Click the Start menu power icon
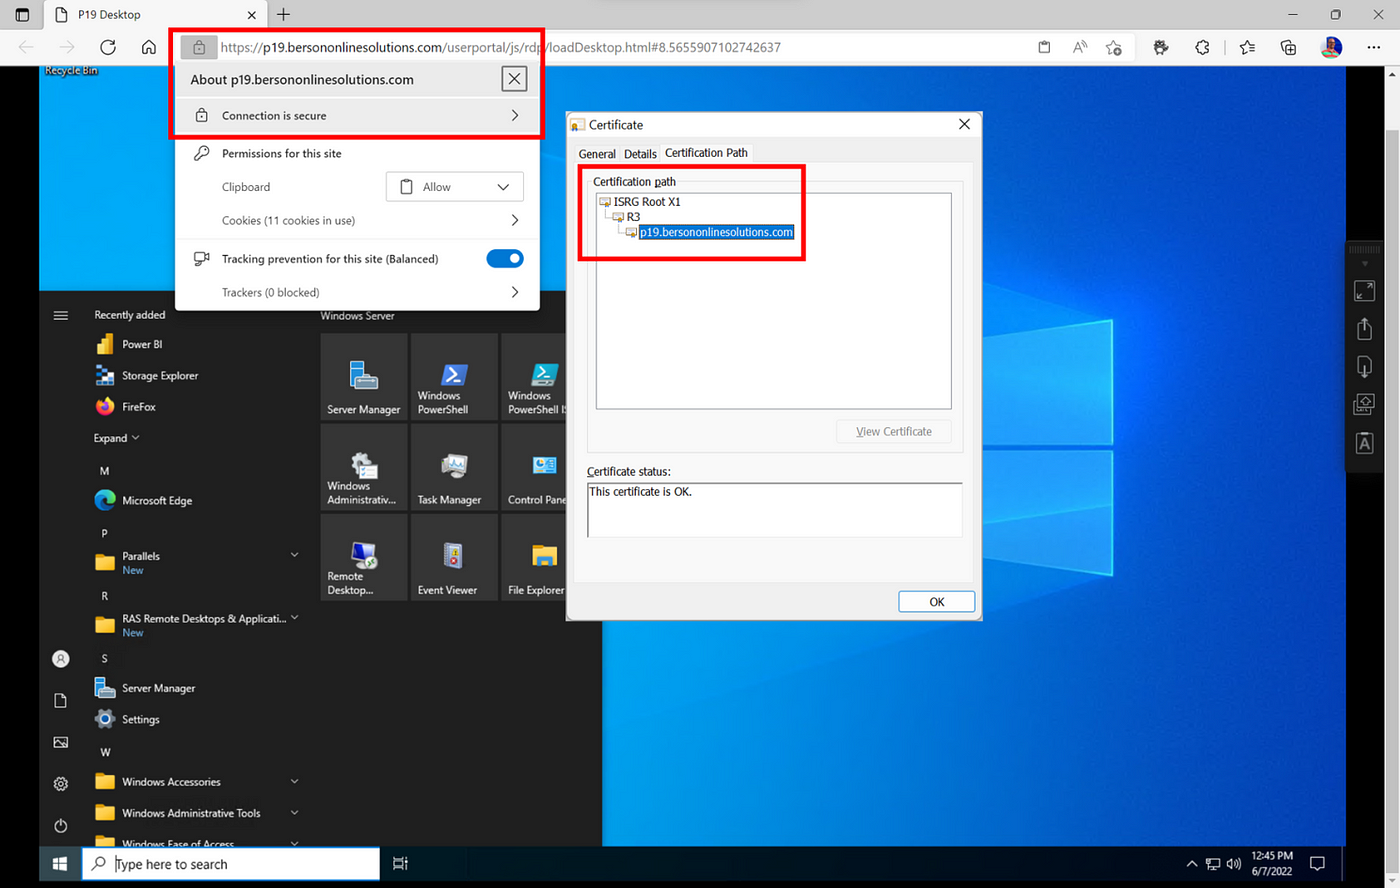This screenshot has height=888, width=1400. tap(60, 825)
